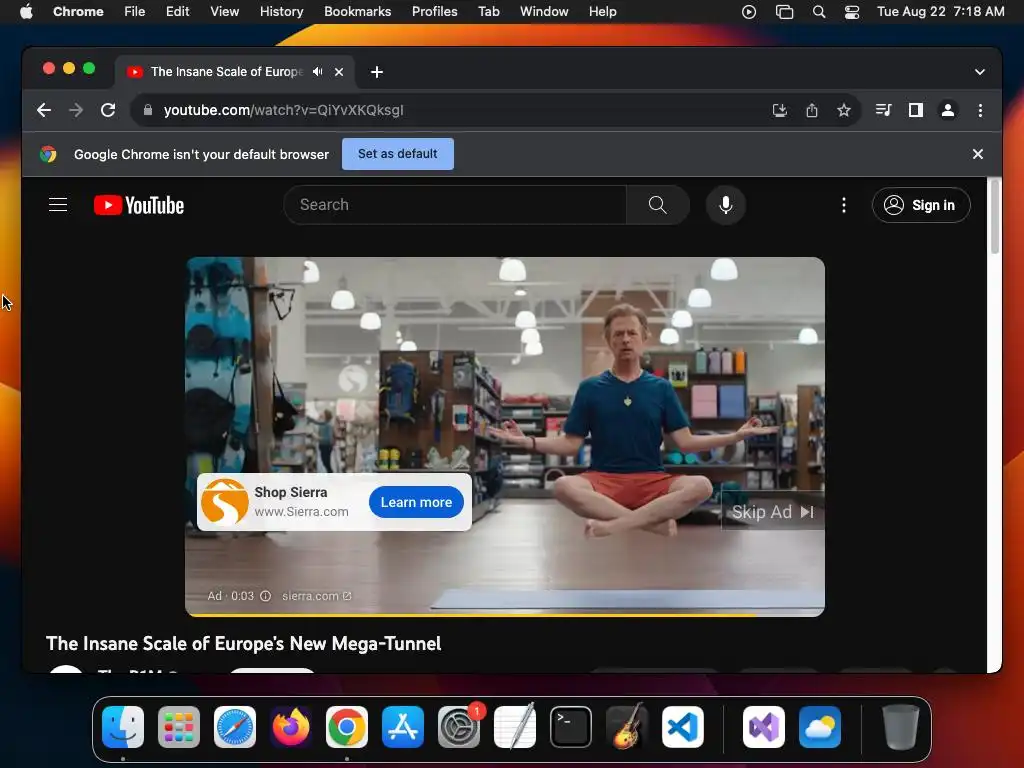1024x768 pixels.
Task: Bookmark this page with the star icon
Action: 844,110
